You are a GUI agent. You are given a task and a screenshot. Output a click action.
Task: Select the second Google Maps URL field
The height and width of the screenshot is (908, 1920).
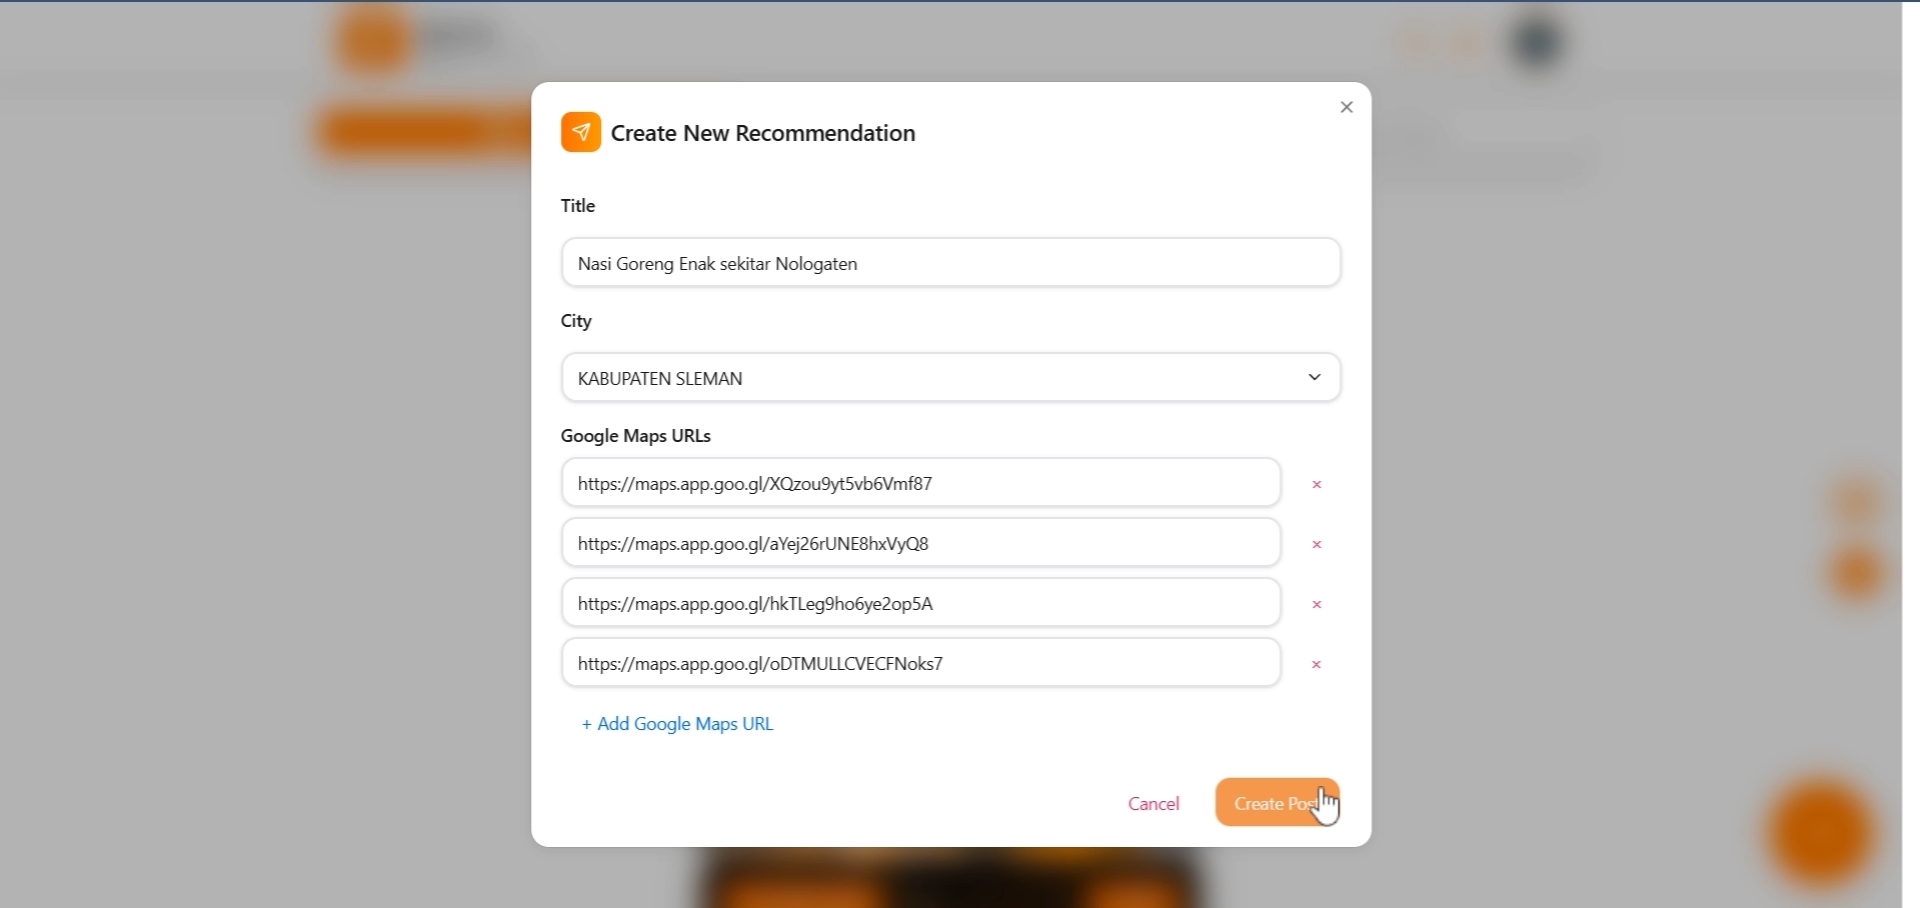(921, 544)
